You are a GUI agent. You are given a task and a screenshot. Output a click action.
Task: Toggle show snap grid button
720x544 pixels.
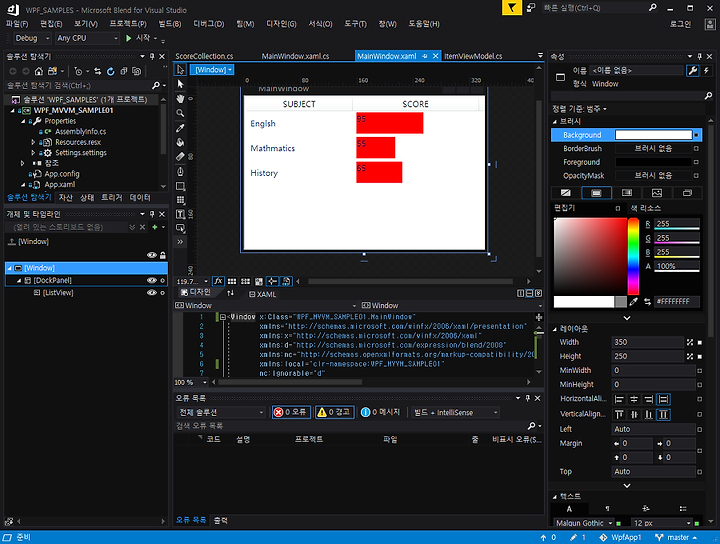click(x=232, y=281)
